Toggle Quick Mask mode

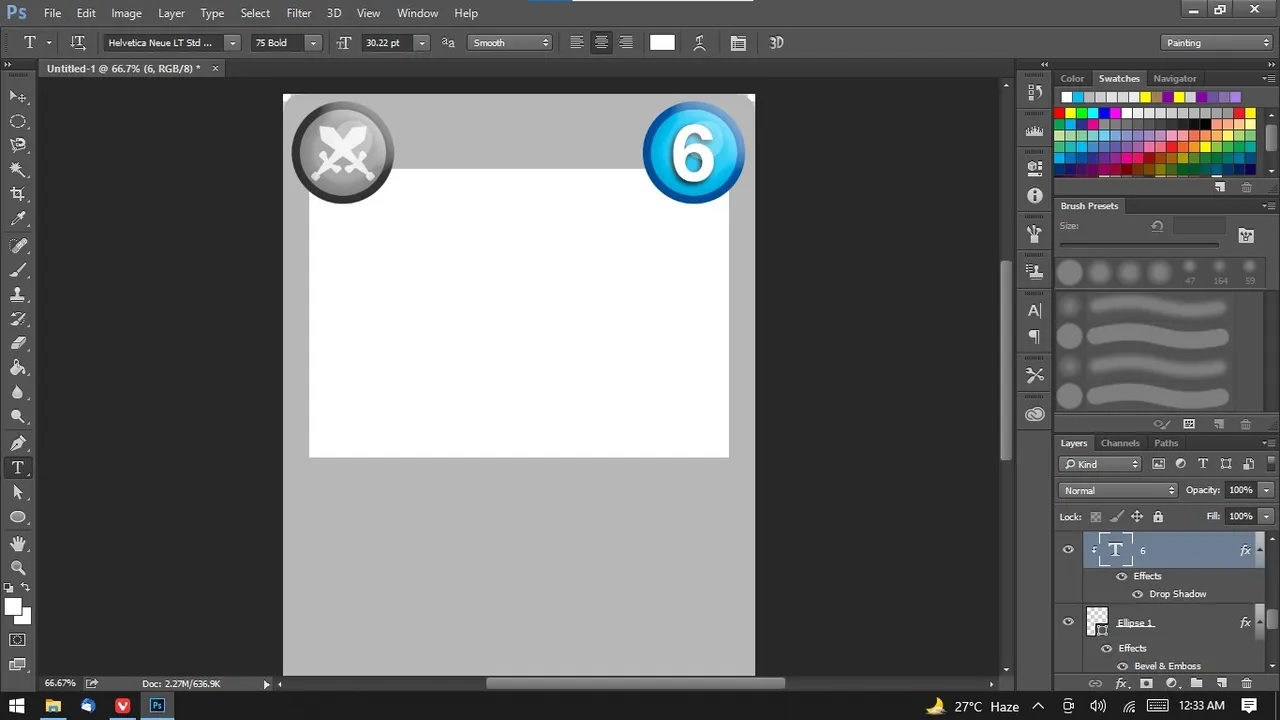(x=18, y=640)
